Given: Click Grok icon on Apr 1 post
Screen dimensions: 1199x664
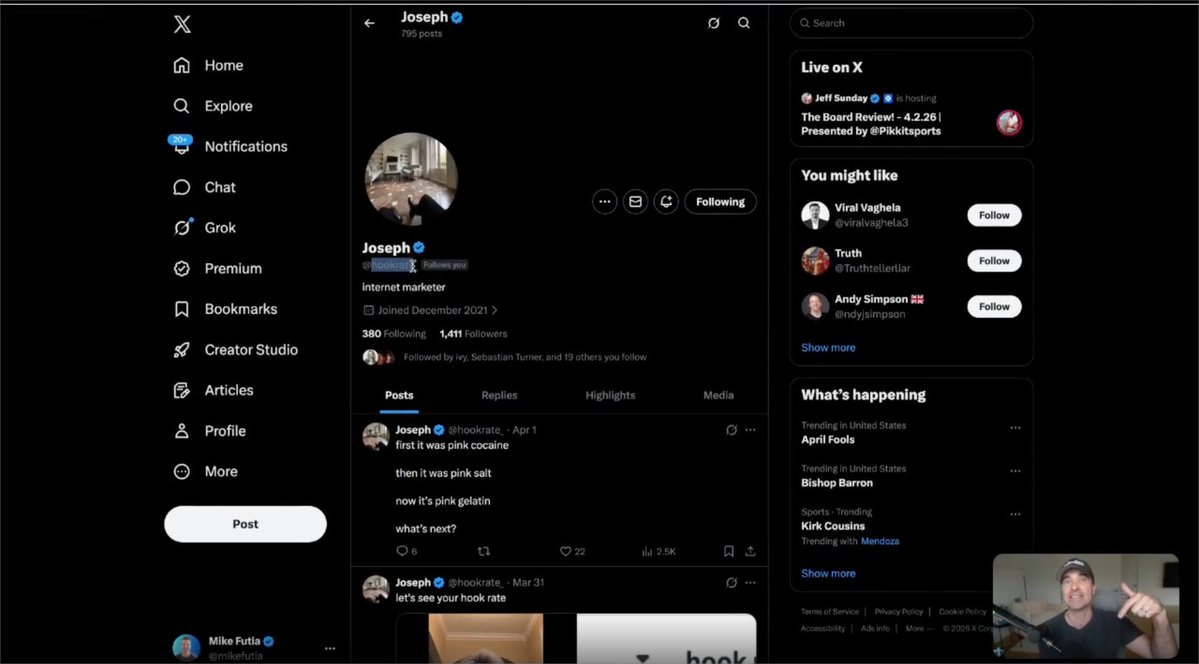Looking at the screenshot, I should coord(731,430).
